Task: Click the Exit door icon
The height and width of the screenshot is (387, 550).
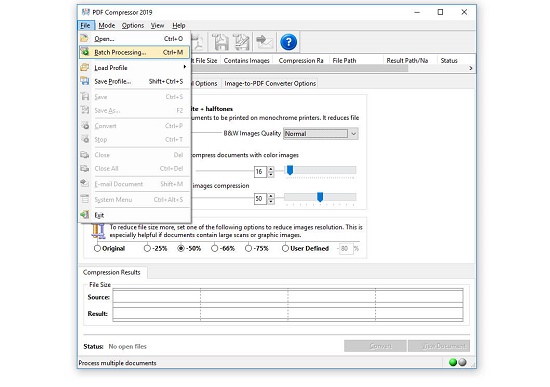Action: (85, 214)
